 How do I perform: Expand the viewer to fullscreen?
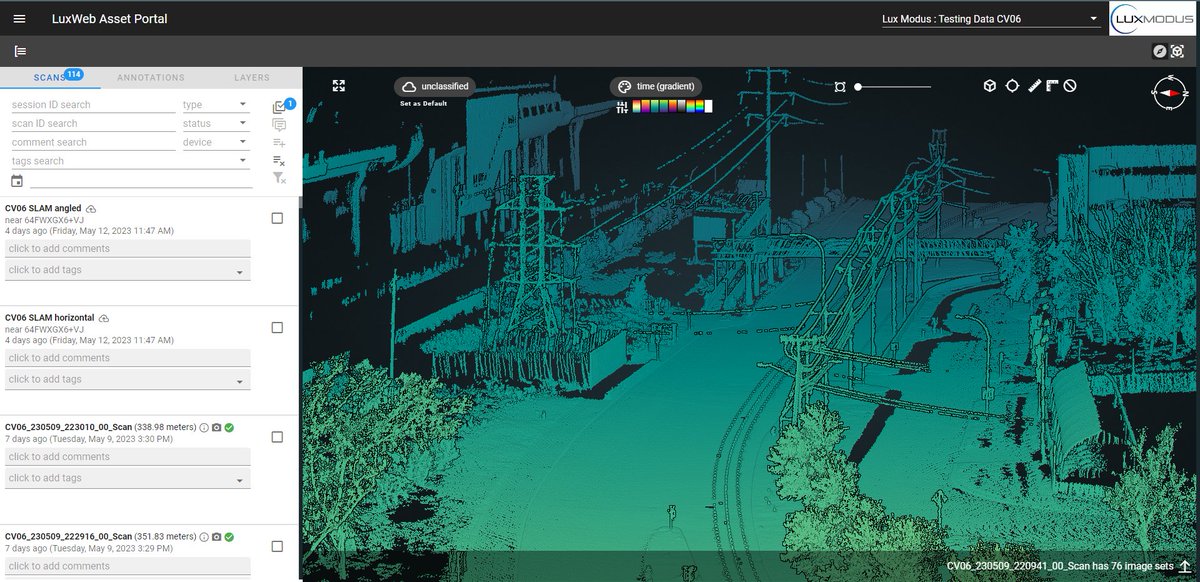(x=339, y=86)
